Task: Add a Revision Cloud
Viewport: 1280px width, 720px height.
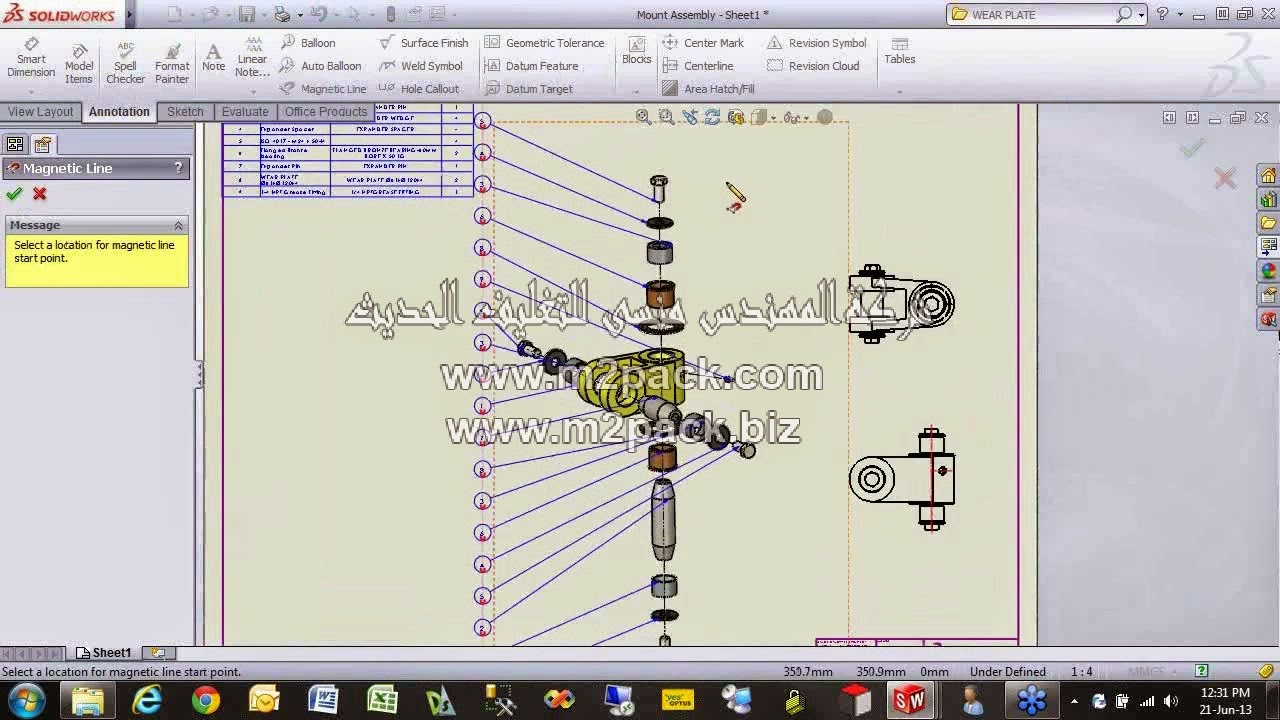Action: pos(813,66)
